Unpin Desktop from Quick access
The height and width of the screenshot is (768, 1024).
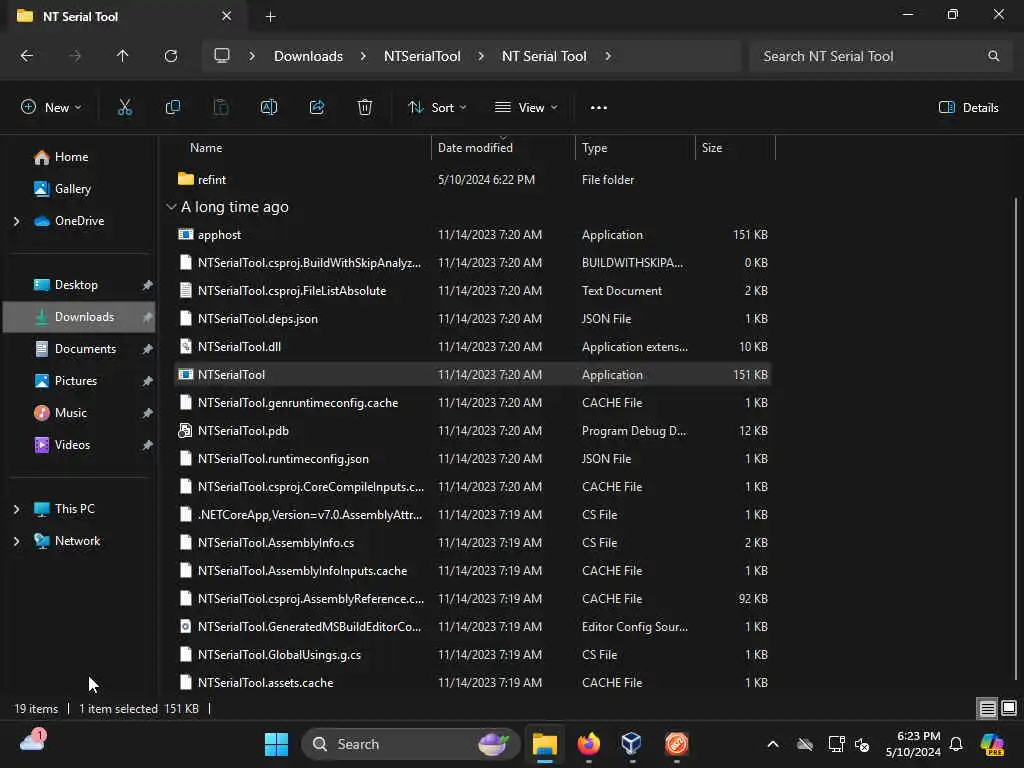tap(148, 285)
